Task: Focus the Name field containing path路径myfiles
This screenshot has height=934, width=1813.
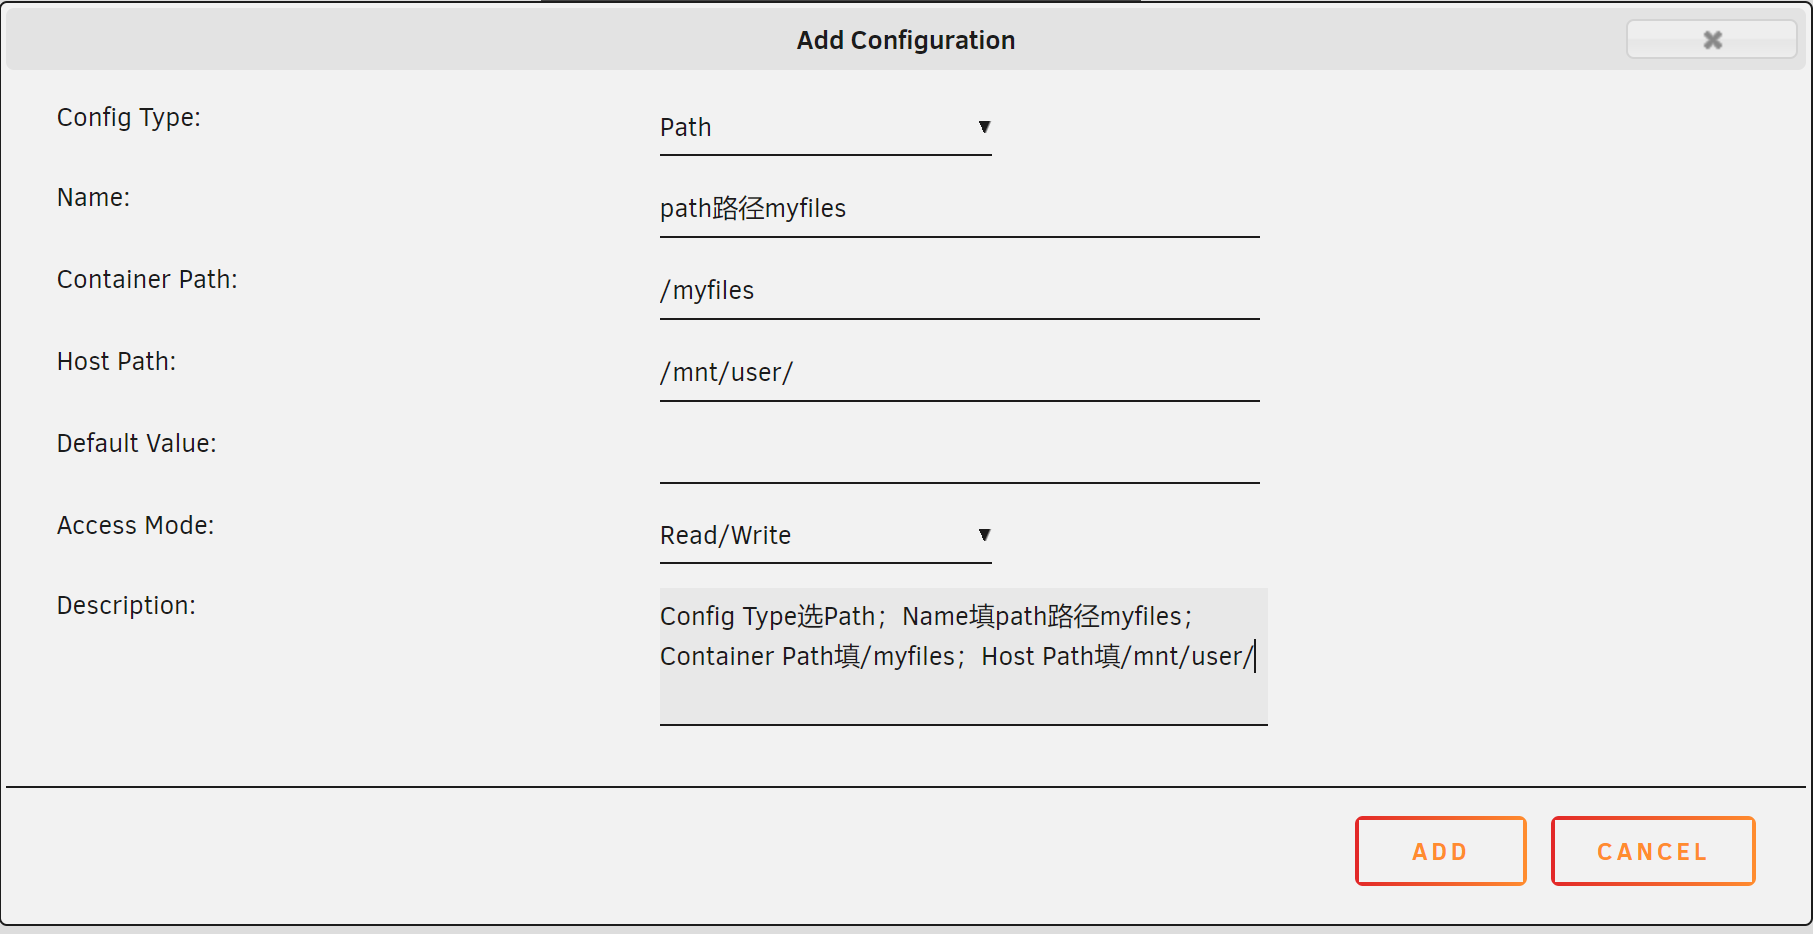Action: point(959,209)
